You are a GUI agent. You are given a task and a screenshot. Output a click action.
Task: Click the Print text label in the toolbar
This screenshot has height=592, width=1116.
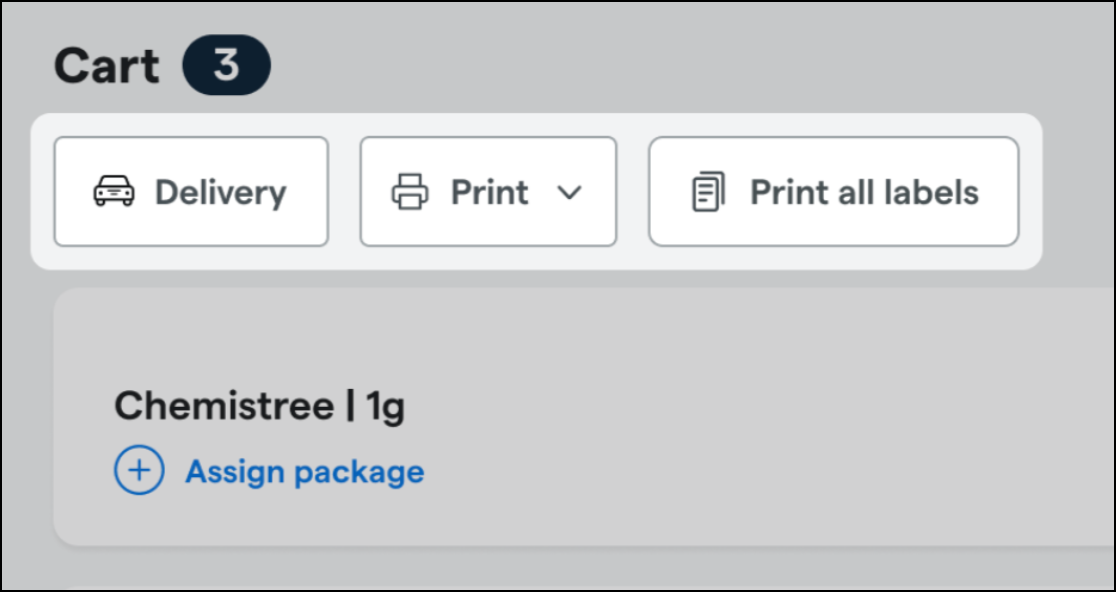(490, 192)
